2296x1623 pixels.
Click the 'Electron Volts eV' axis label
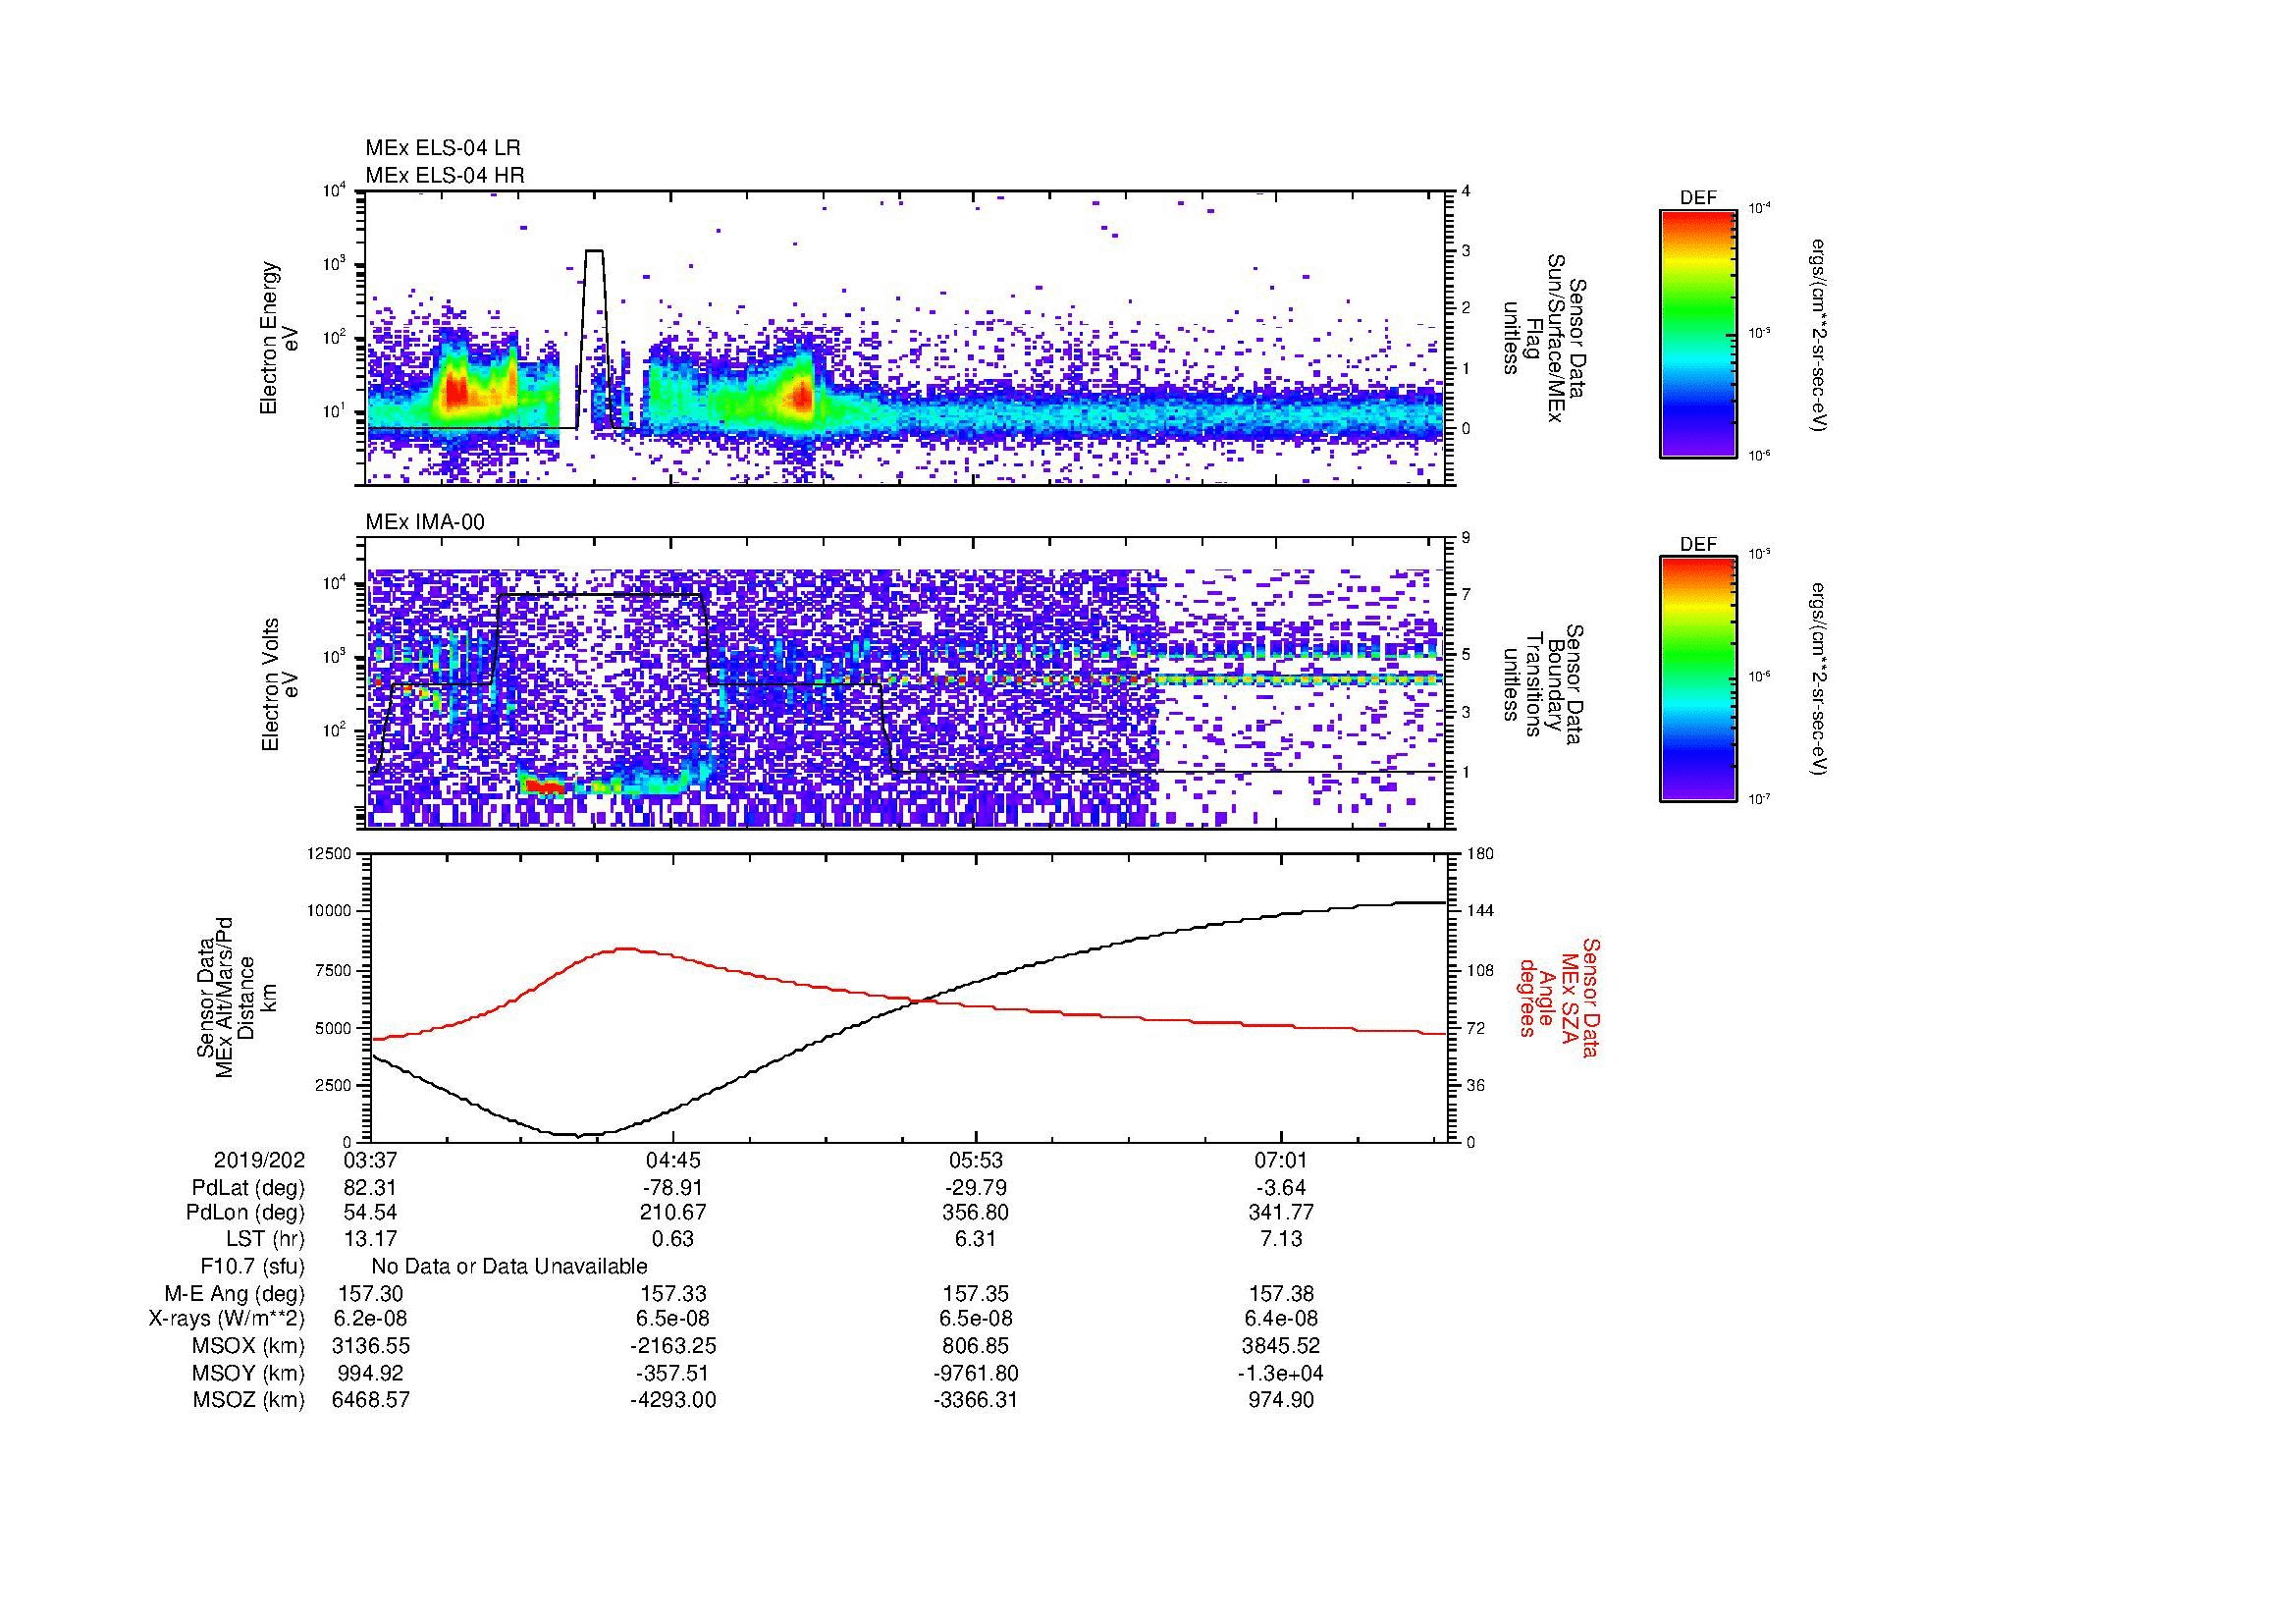coord(279,684)
